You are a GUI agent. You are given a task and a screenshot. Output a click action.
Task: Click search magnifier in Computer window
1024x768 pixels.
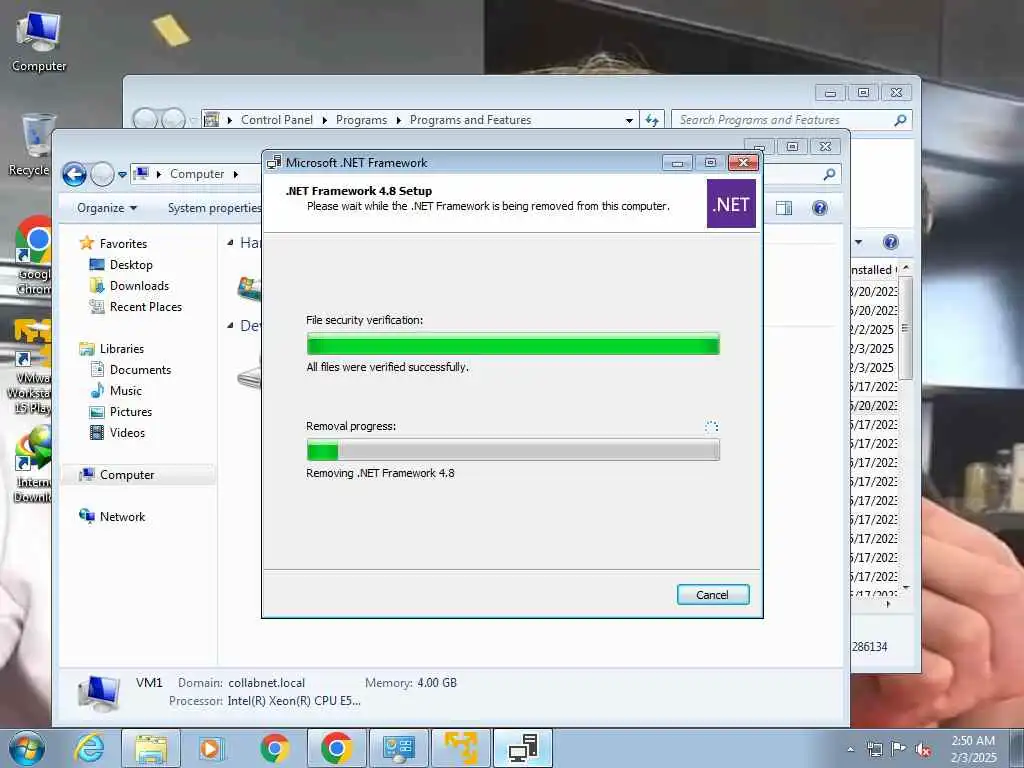coord(829,174)
